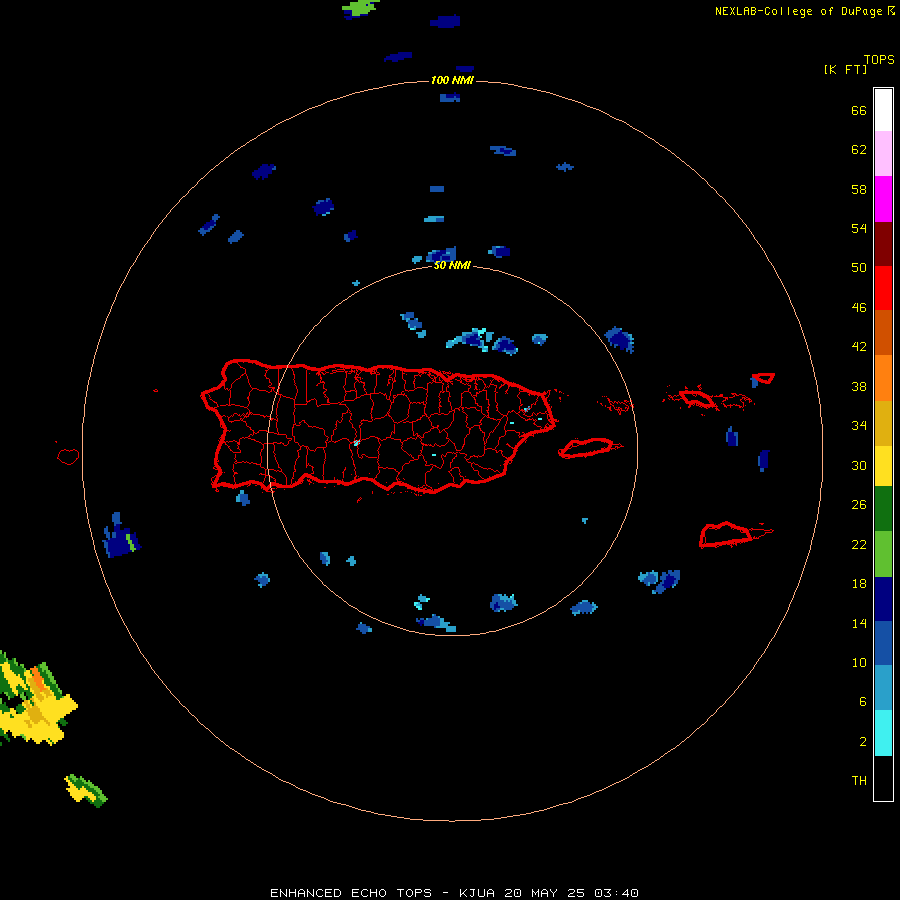Click the black TH threshold legend color
The image size is (900, 900).
click(883, 778)
